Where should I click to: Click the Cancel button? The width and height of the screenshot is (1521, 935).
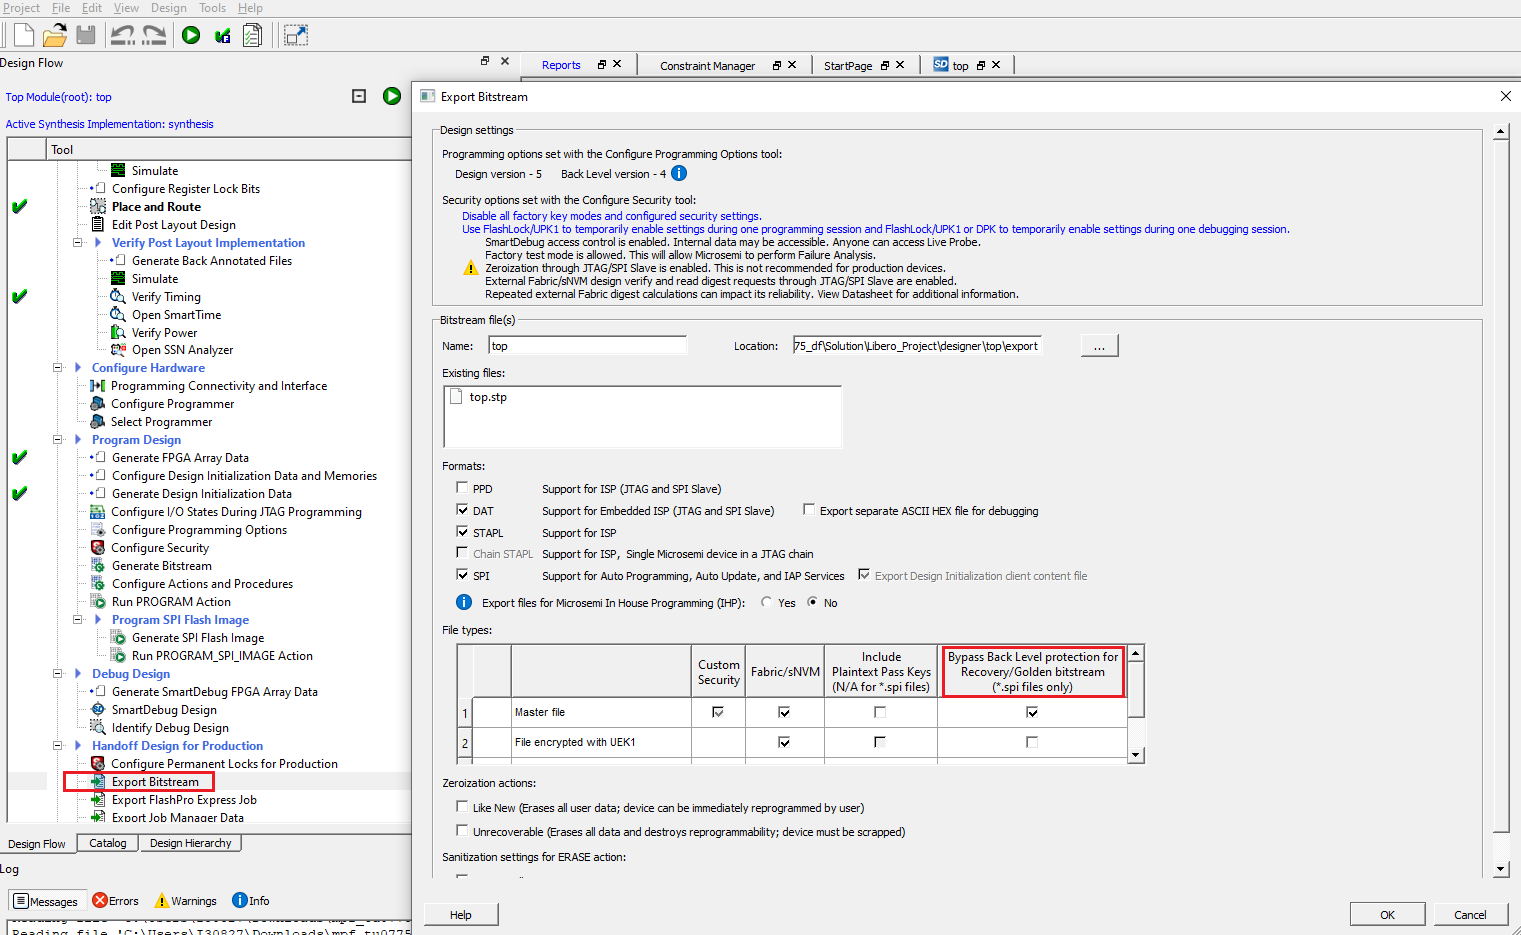click(x=1470, y=914)
